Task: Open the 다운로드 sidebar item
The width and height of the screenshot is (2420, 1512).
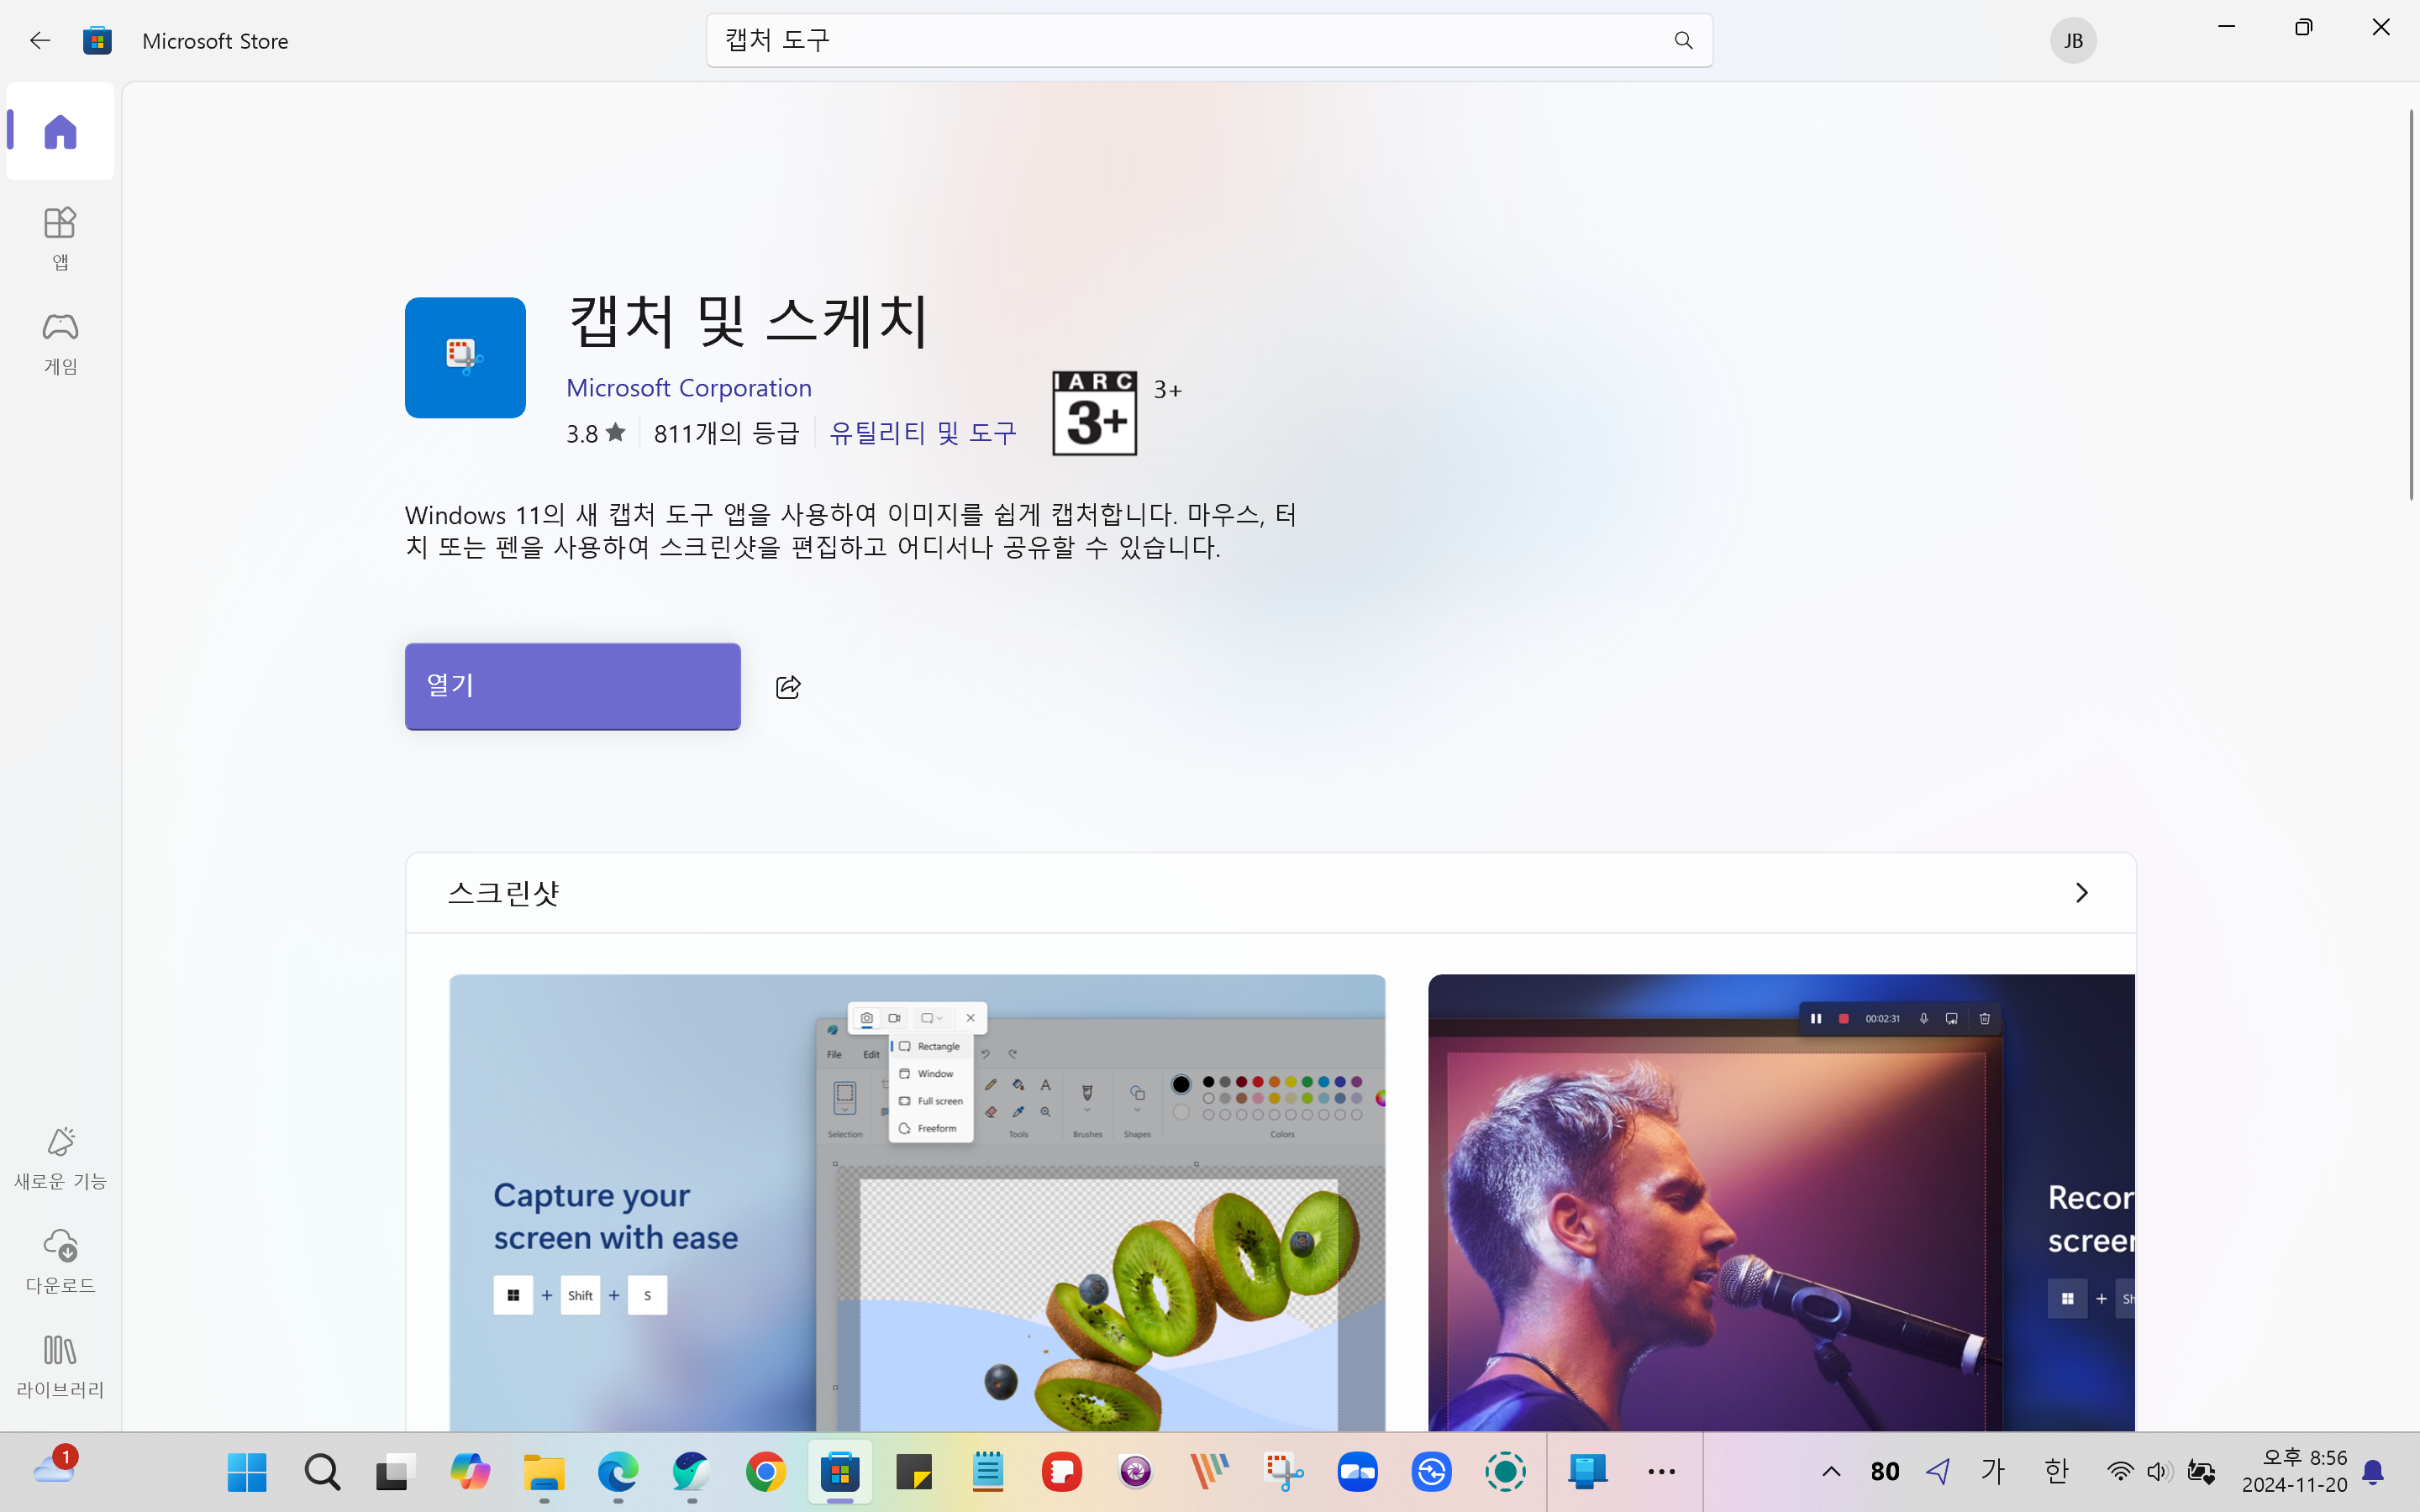Action: click(x=60, y=1262)
